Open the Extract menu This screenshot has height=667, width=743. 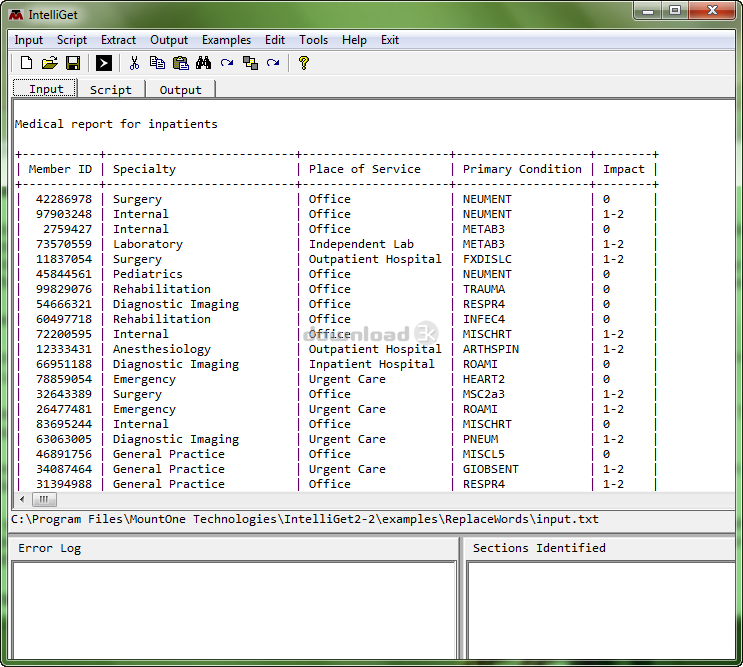[118, 40]
